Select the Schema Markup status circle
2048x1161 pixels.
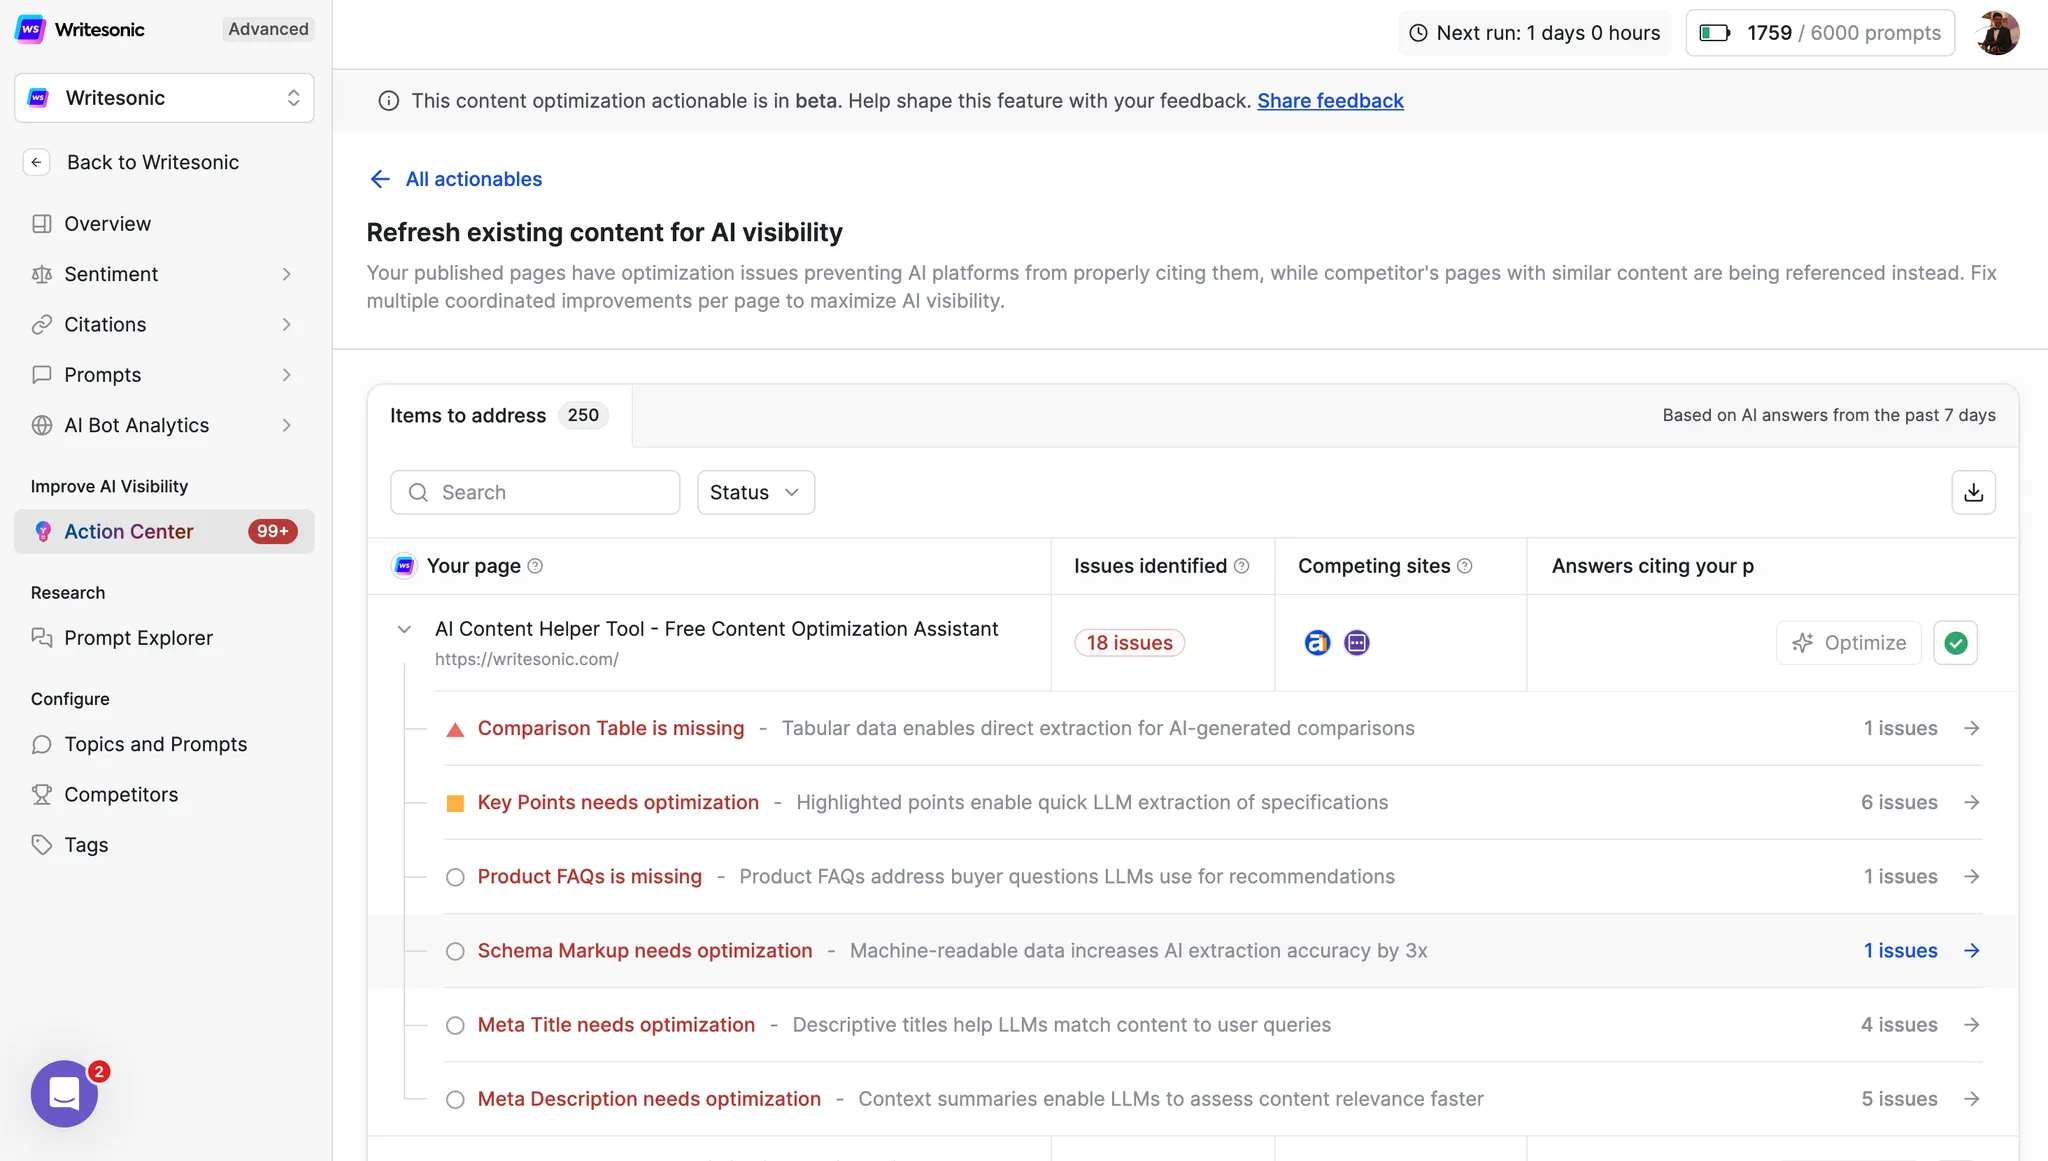455,951
